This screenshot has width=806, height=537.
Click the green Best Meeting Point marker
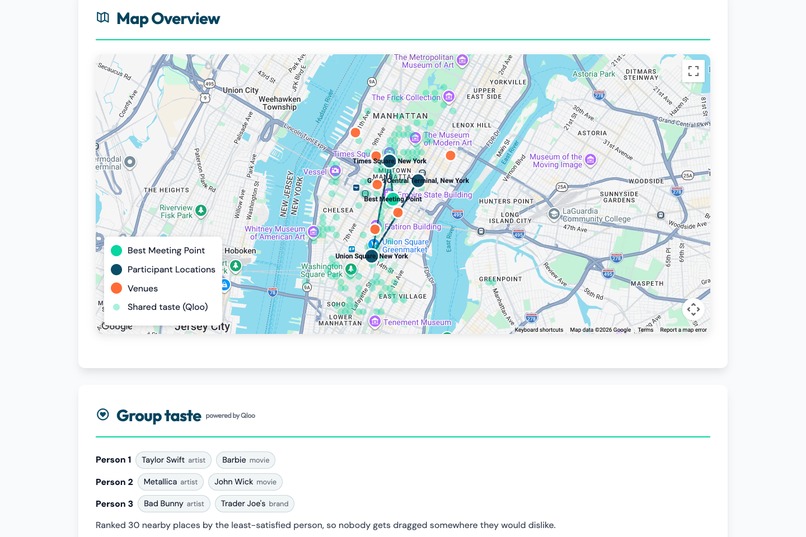point(393,199)
